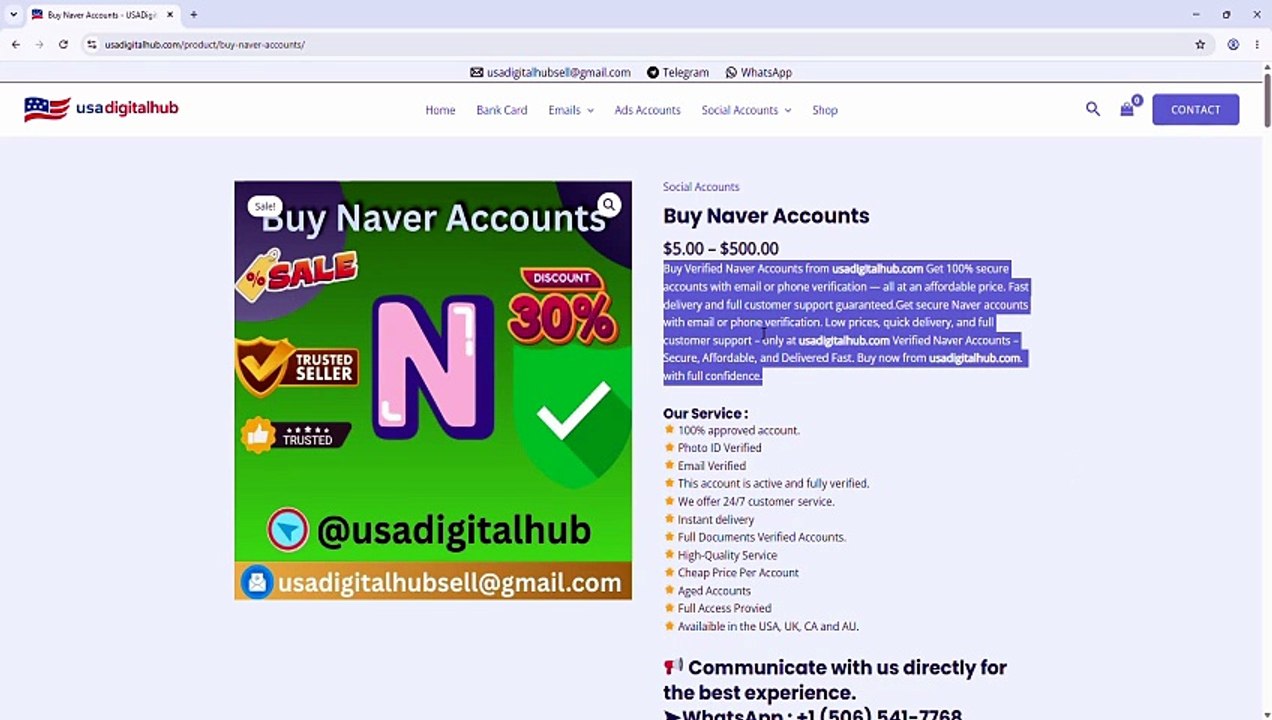Click 'Aged Accounts' list item
Image resolution: width=1272 pixels, height=720 pixels.
[714, 591]
